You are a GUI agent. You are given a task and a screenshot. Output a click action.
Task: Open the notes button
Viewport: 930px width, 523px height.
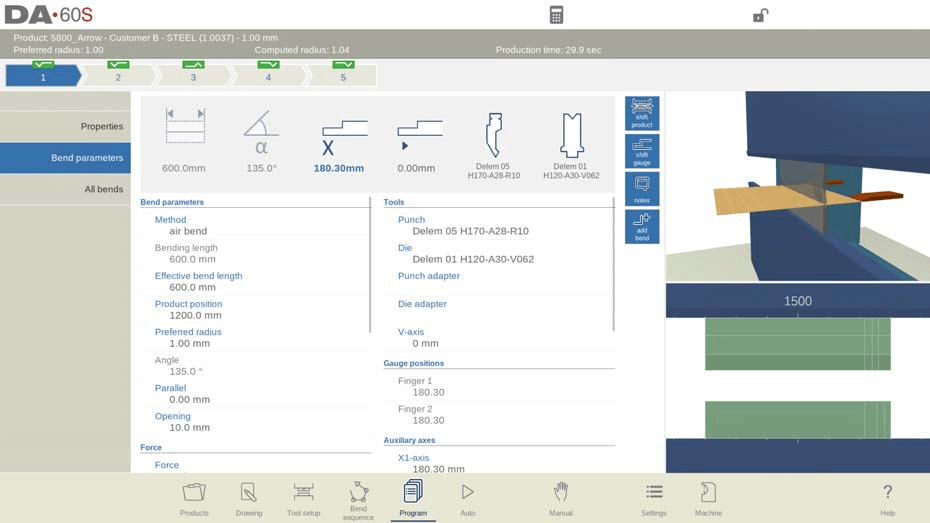click(642, 189)
